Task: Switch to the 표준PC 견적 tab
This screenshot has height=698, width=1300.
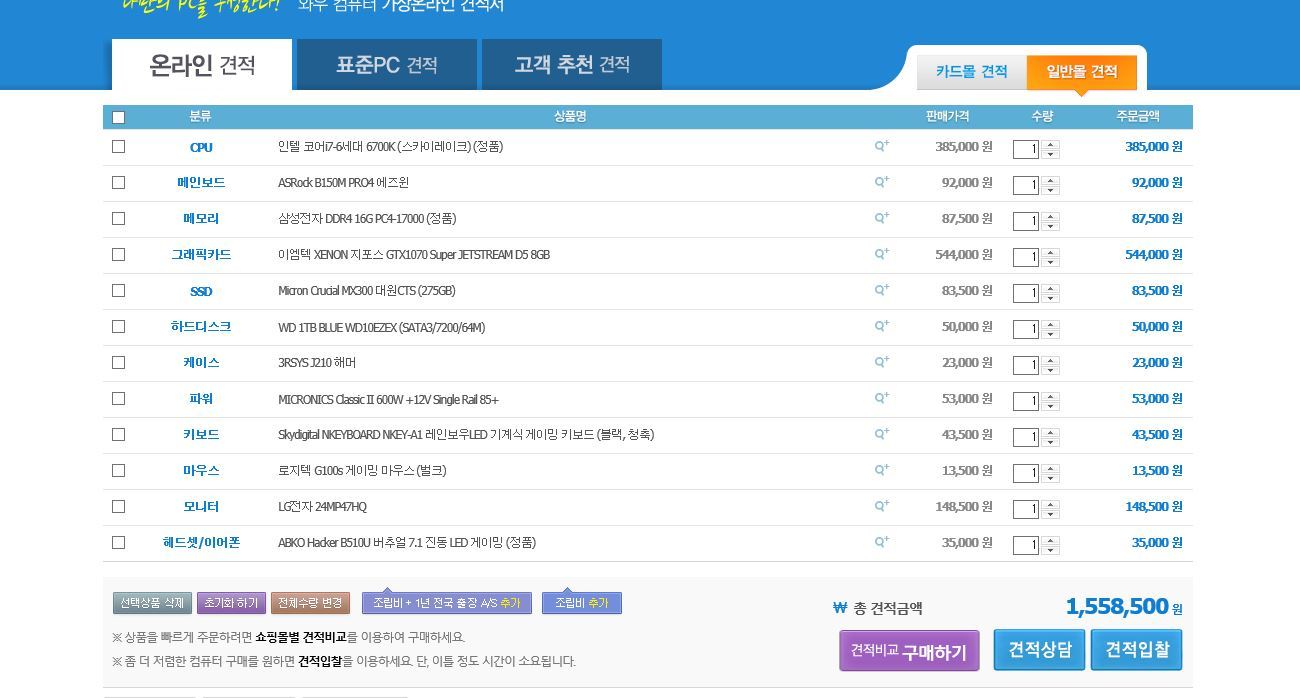Action: click(x=386, y=65)
